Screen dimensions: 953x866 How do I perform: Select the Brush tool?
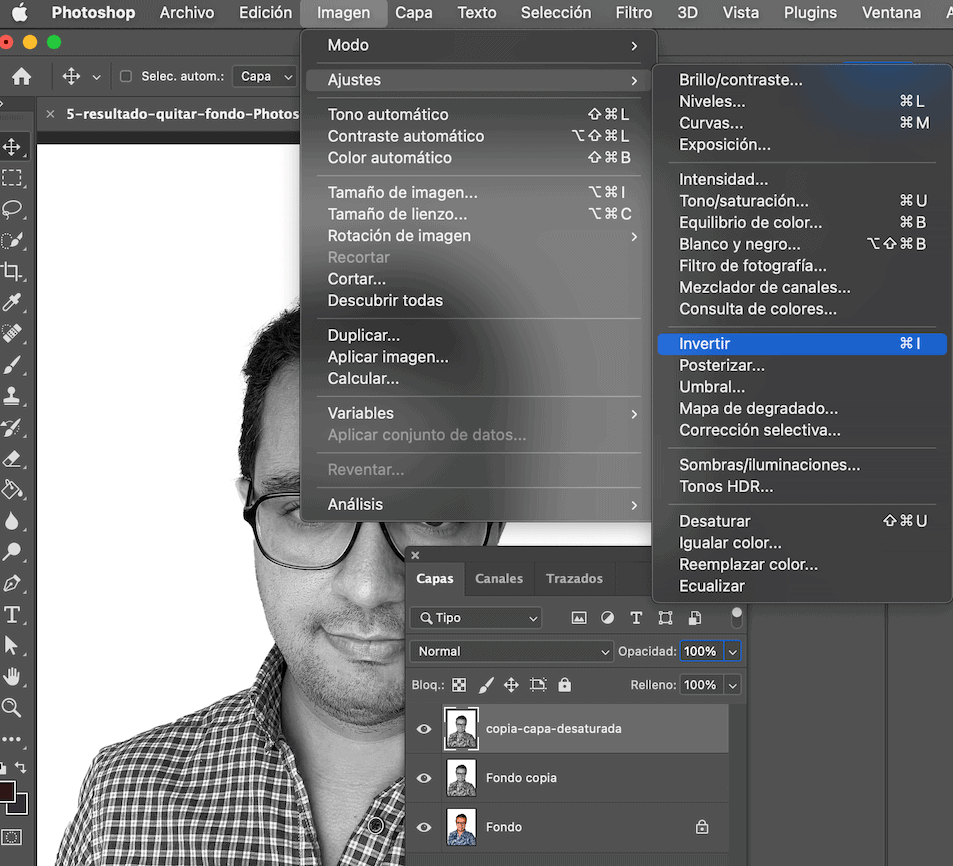(x=12, y=365)
